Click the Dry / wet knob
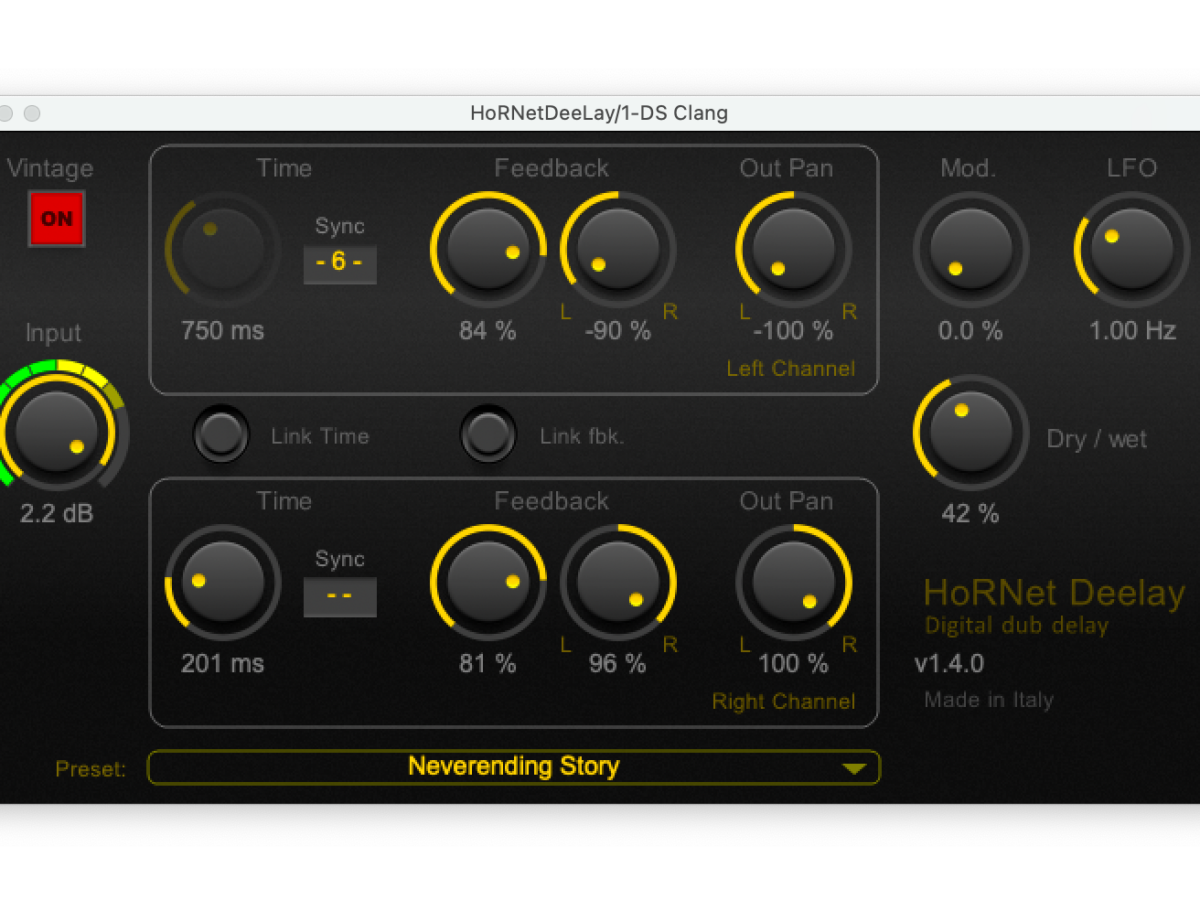The height and width of the screenshot is (900, 1200). [x=970, y=432]
